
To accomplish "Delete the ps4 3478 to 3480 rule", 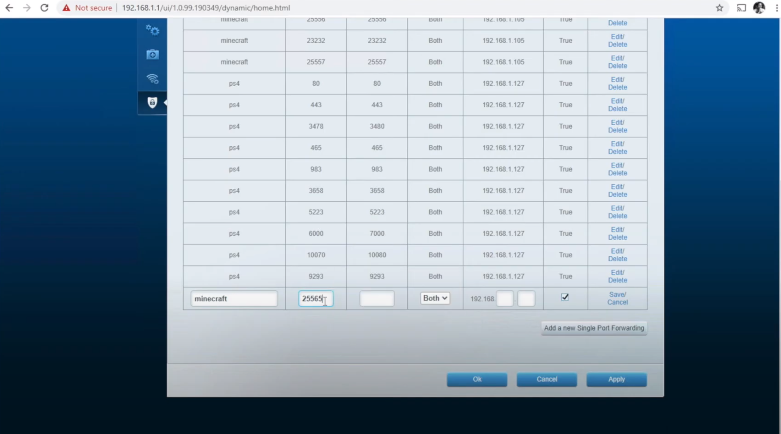I will pyautogui.click(x=618, y=130).
